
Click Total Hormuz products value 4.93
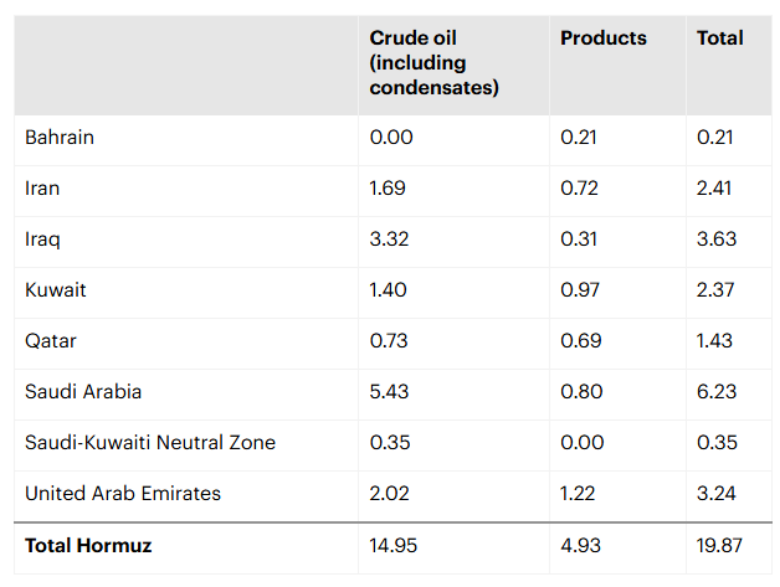[581, 546]
